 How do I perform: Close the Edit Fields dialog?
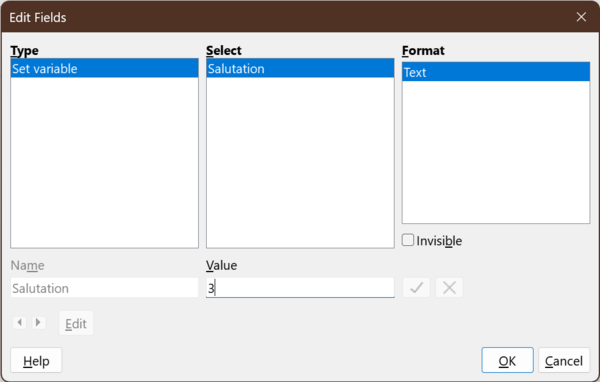(581, 17)
